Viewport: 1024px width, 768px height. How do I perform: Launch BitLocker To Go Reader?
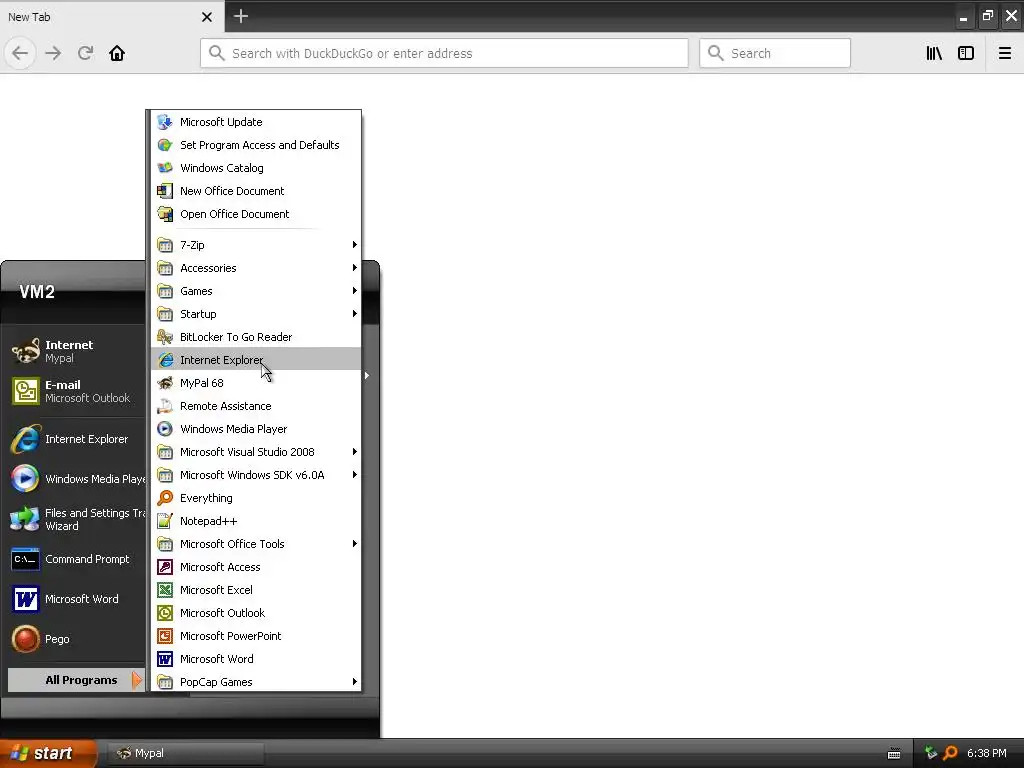(256, 337)
